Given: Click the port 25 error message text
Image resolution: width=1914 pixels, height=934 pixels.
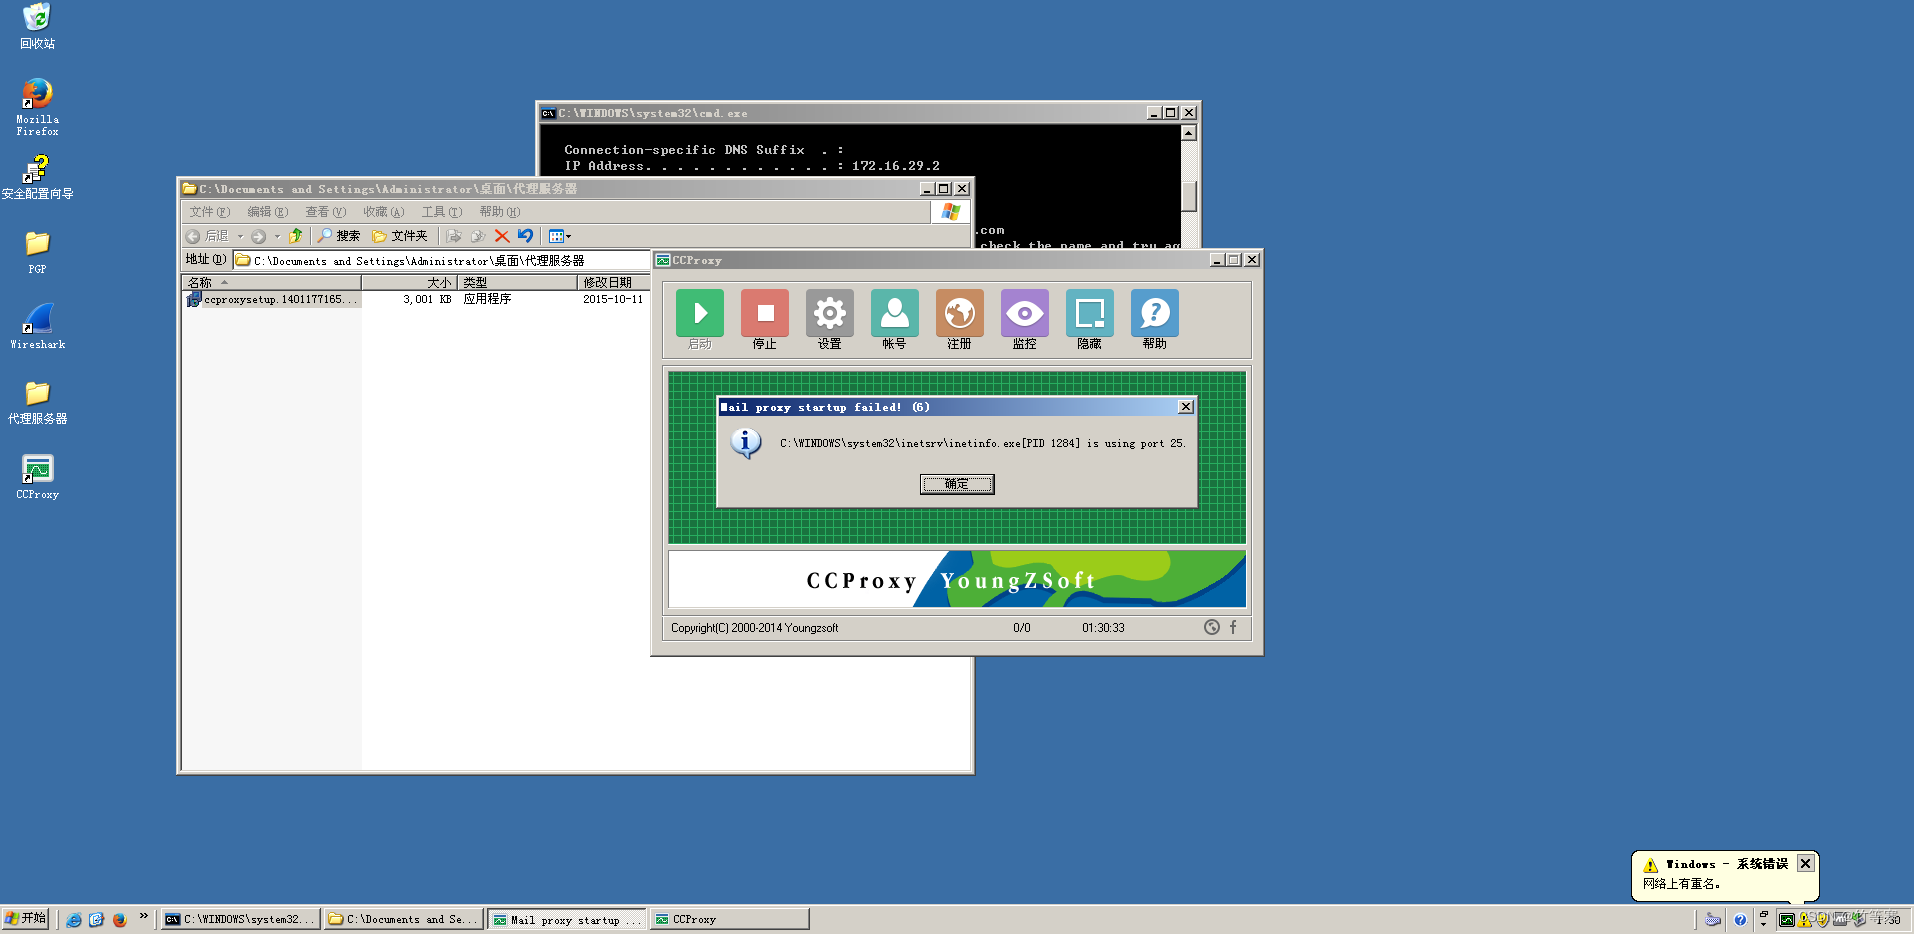Looking at the screenshot, I should [982, 443].
